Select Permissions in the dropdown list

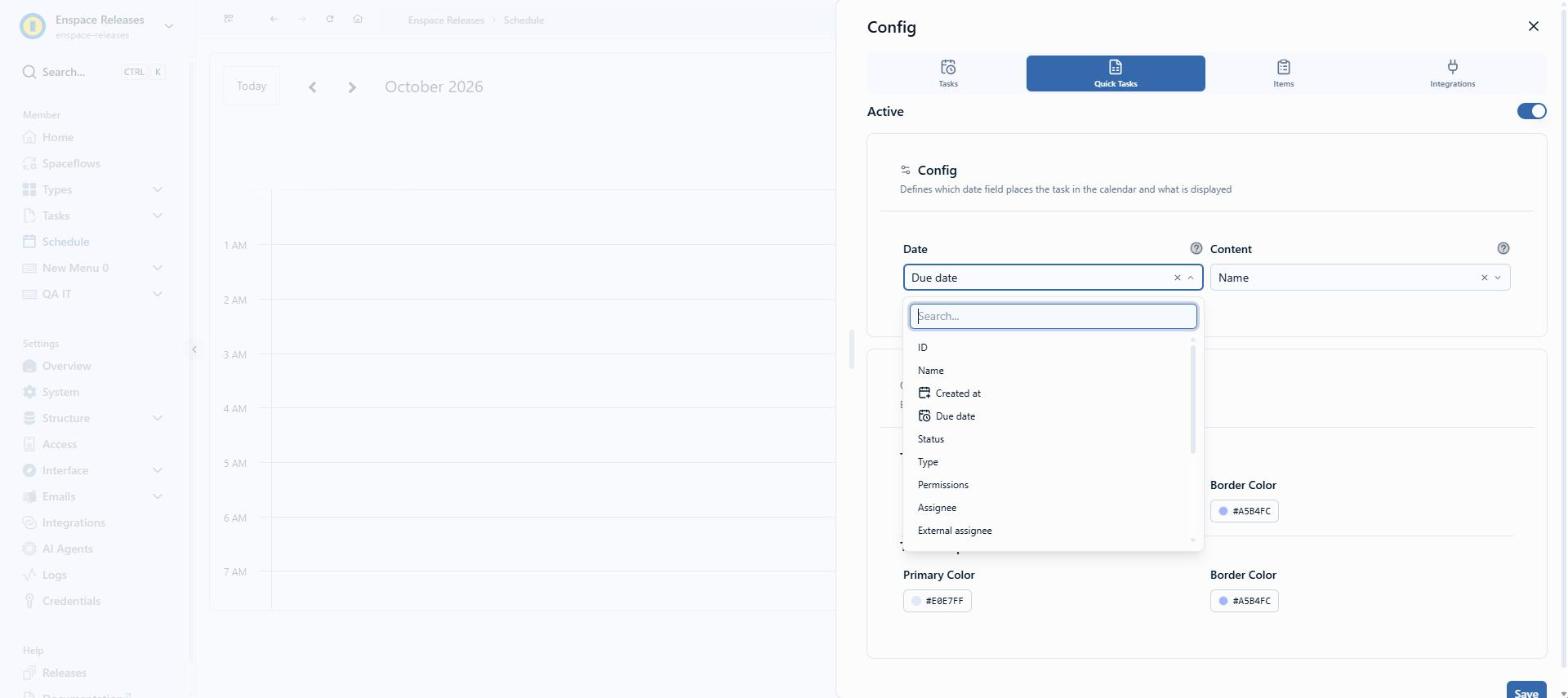click(x=1047, y=485)
